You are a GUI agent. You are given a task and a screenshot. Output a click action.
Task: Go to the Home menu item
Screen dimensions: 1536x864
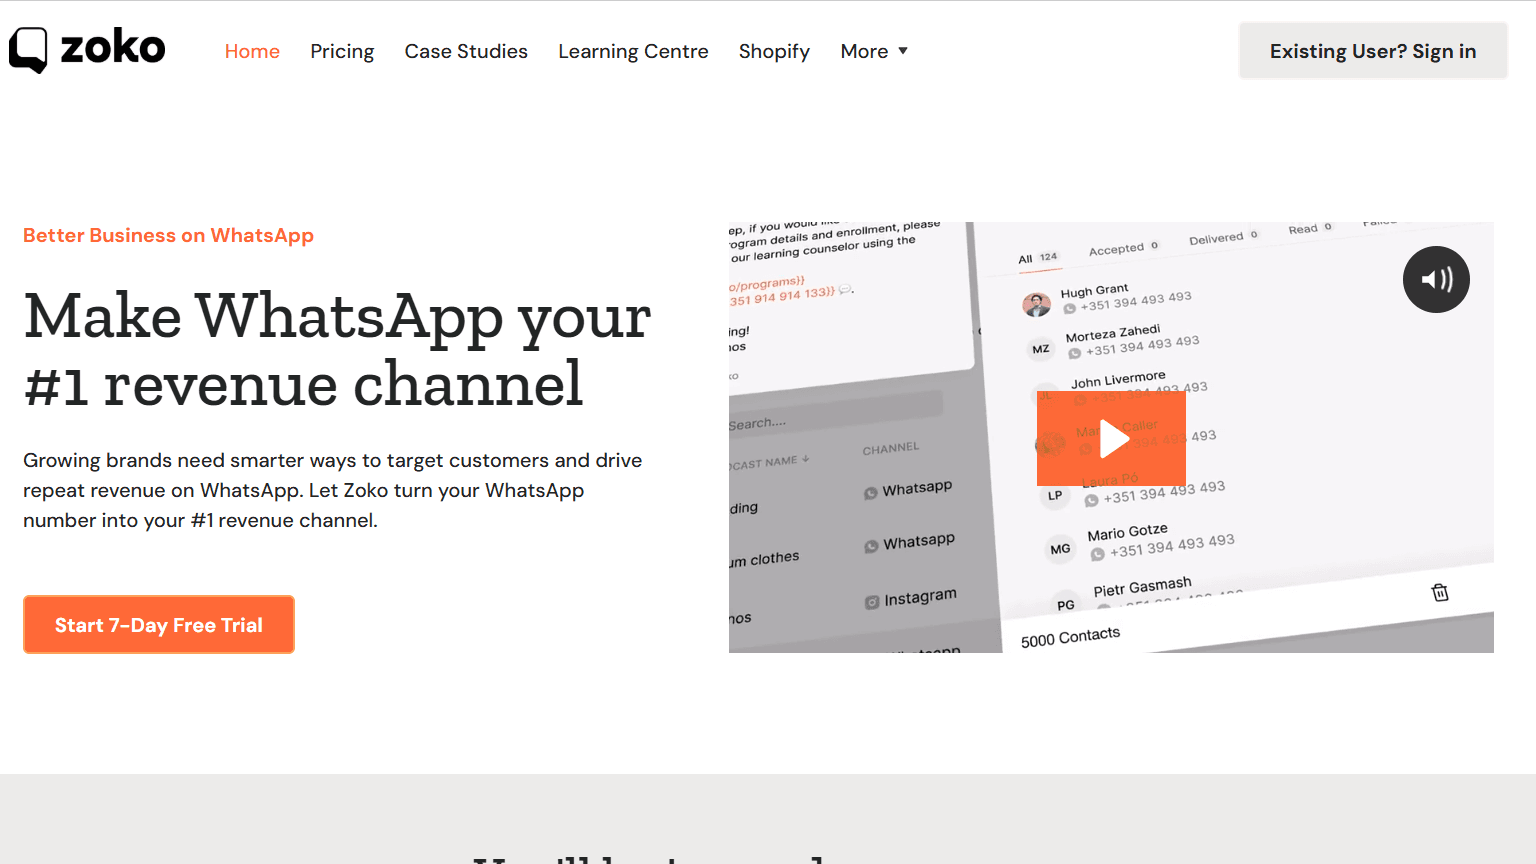click(x=252, y=51)
